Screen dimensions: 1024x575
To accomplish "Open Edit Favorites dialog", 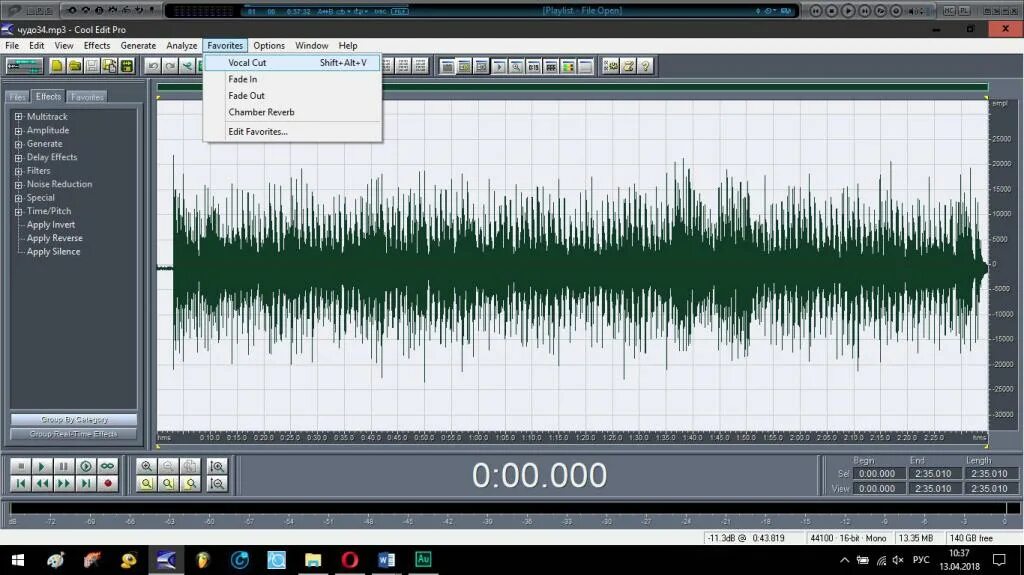I will (x=293, y=131).
